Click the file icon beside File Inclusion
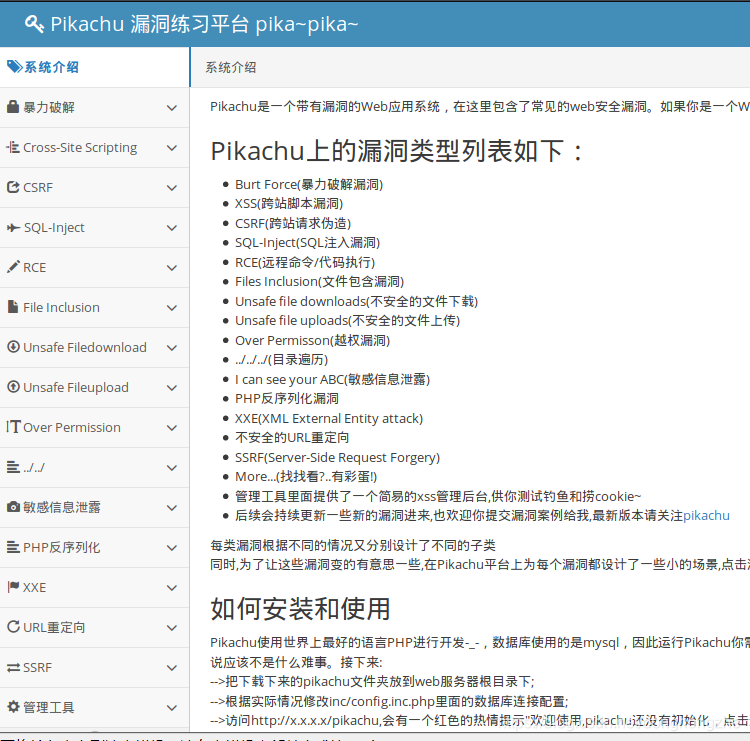This screenshot has height=741, width=750. [13, 307]
